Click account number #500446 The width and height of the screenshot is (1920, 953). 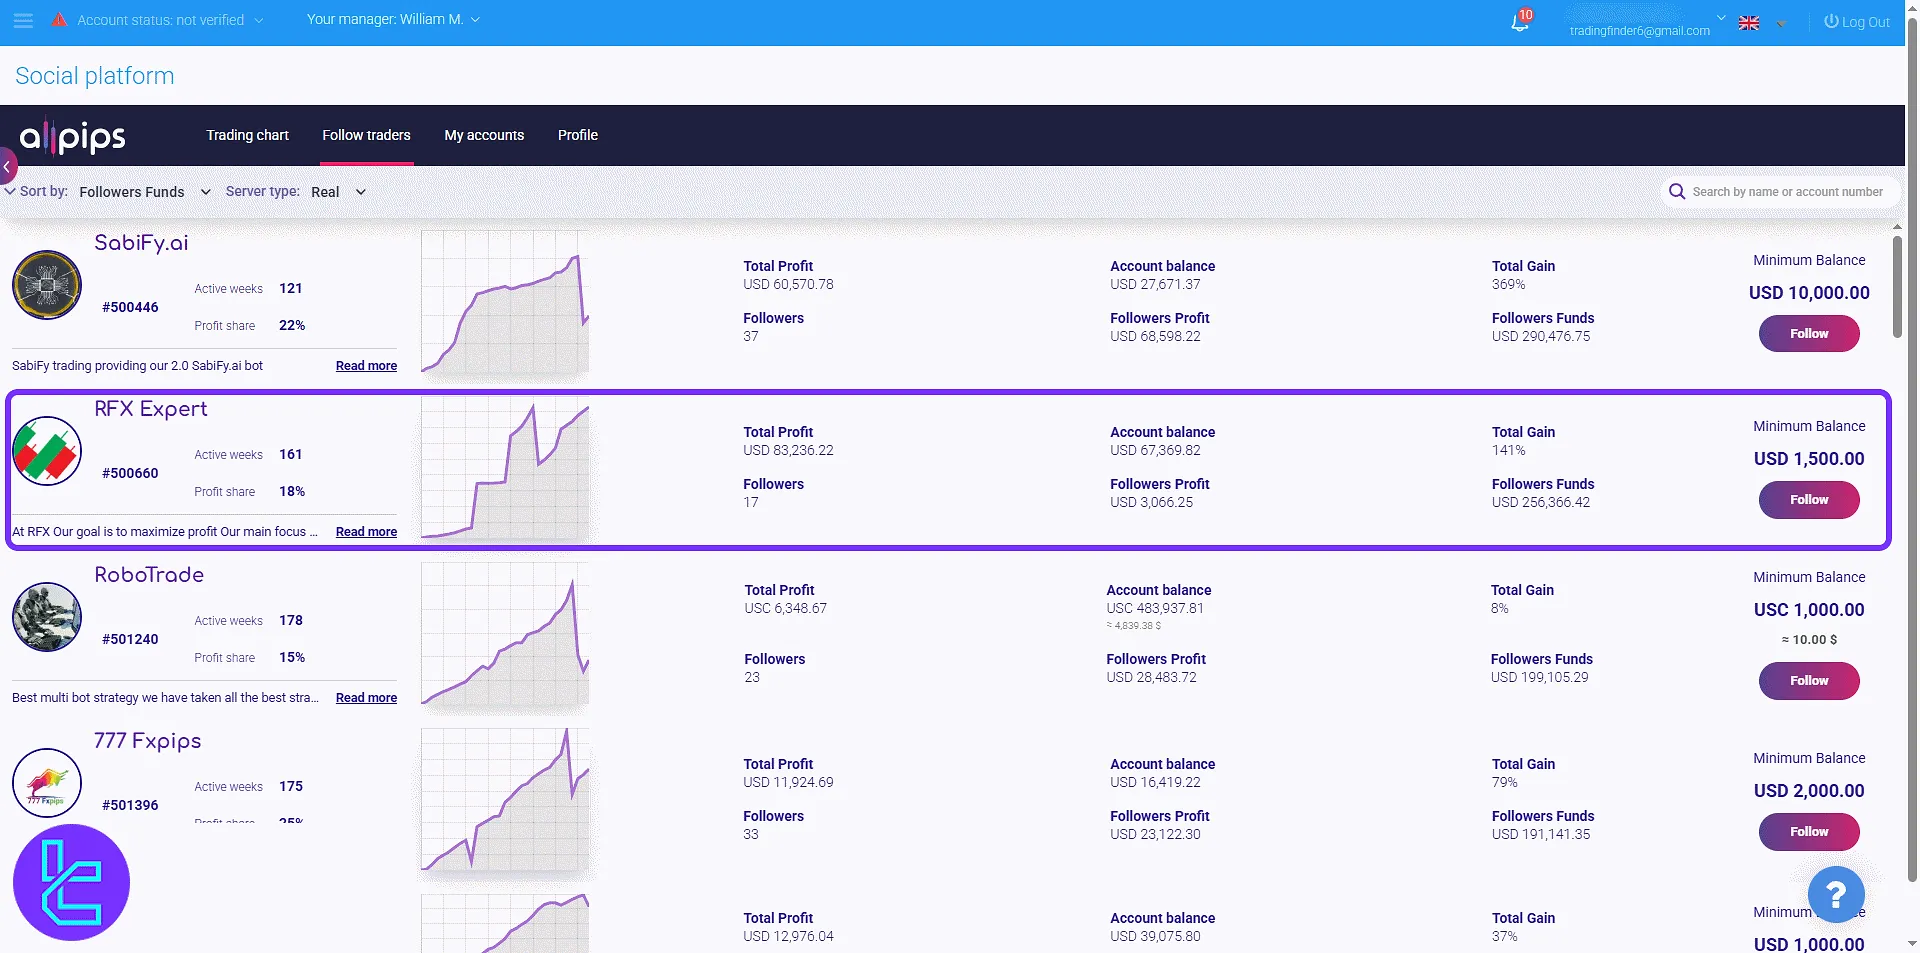click(130, 307)
